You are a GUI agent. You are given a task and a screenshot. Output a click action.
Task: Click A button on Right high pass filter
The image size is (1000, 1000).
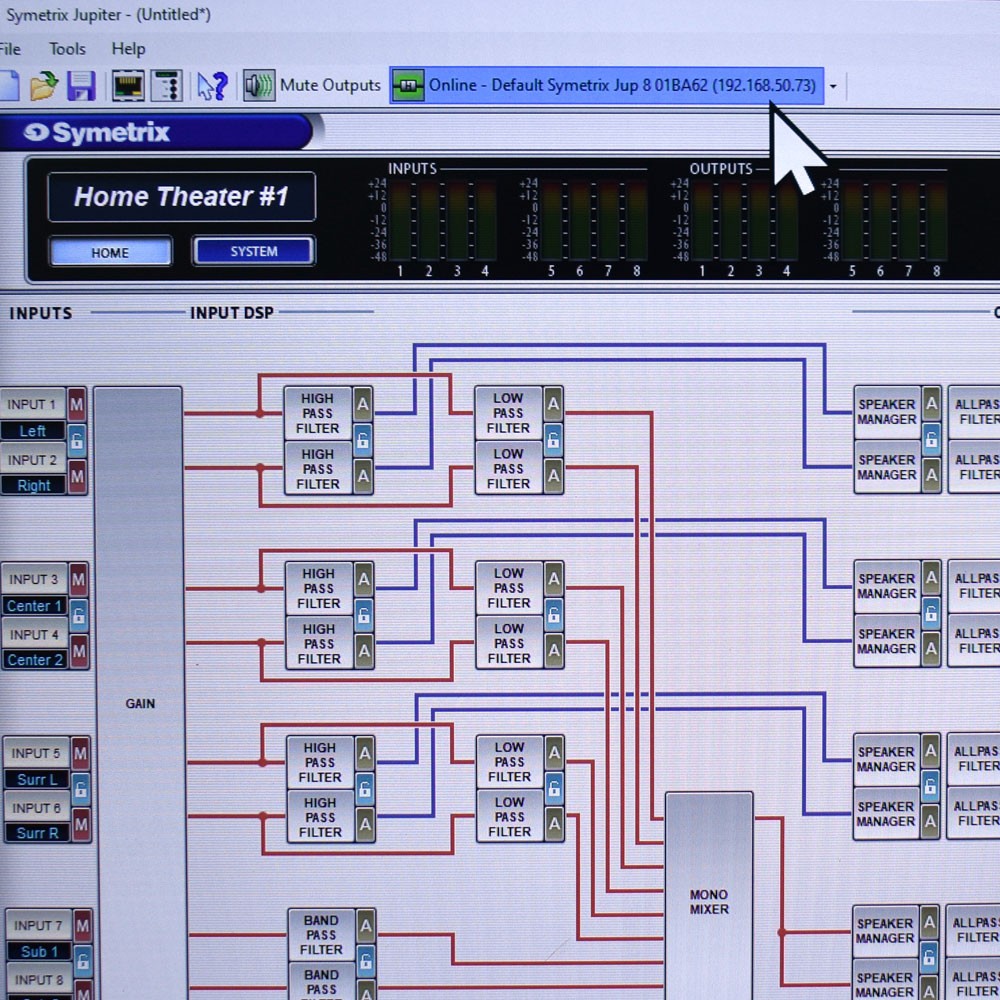coord(363,476)
